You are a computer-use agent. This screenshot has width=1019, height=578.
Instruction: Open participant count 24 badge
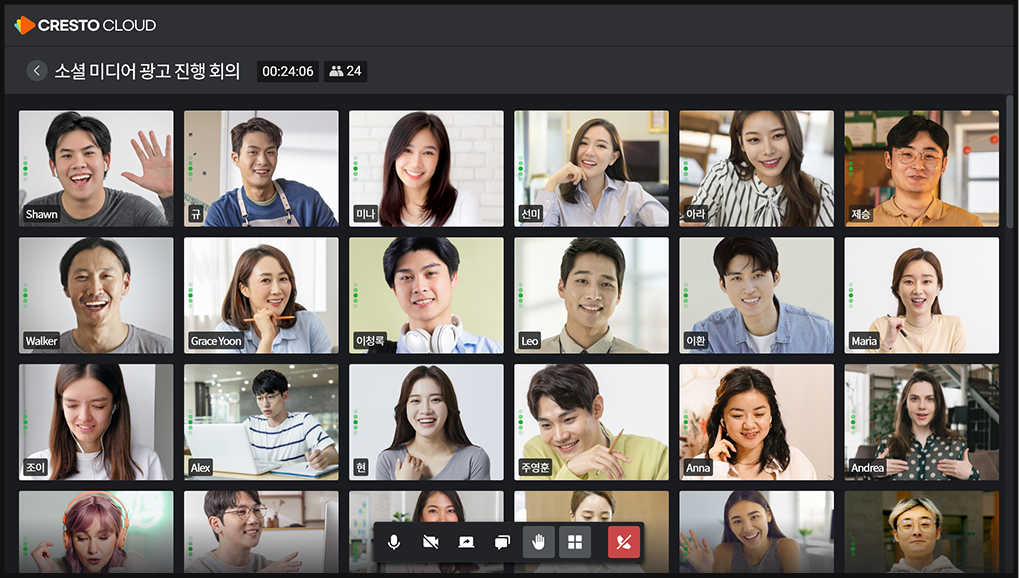pos(346,71)
